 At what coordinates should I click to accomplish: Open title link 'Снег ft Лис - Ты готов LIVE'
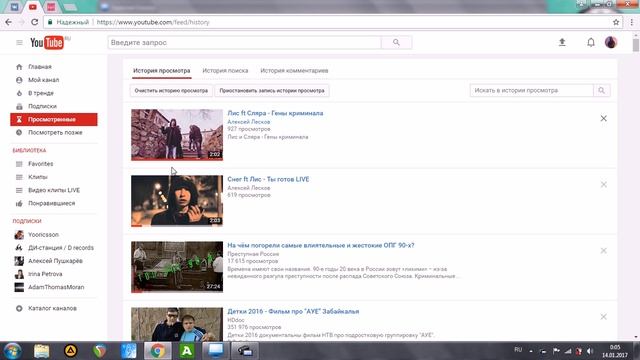(268, 179)
